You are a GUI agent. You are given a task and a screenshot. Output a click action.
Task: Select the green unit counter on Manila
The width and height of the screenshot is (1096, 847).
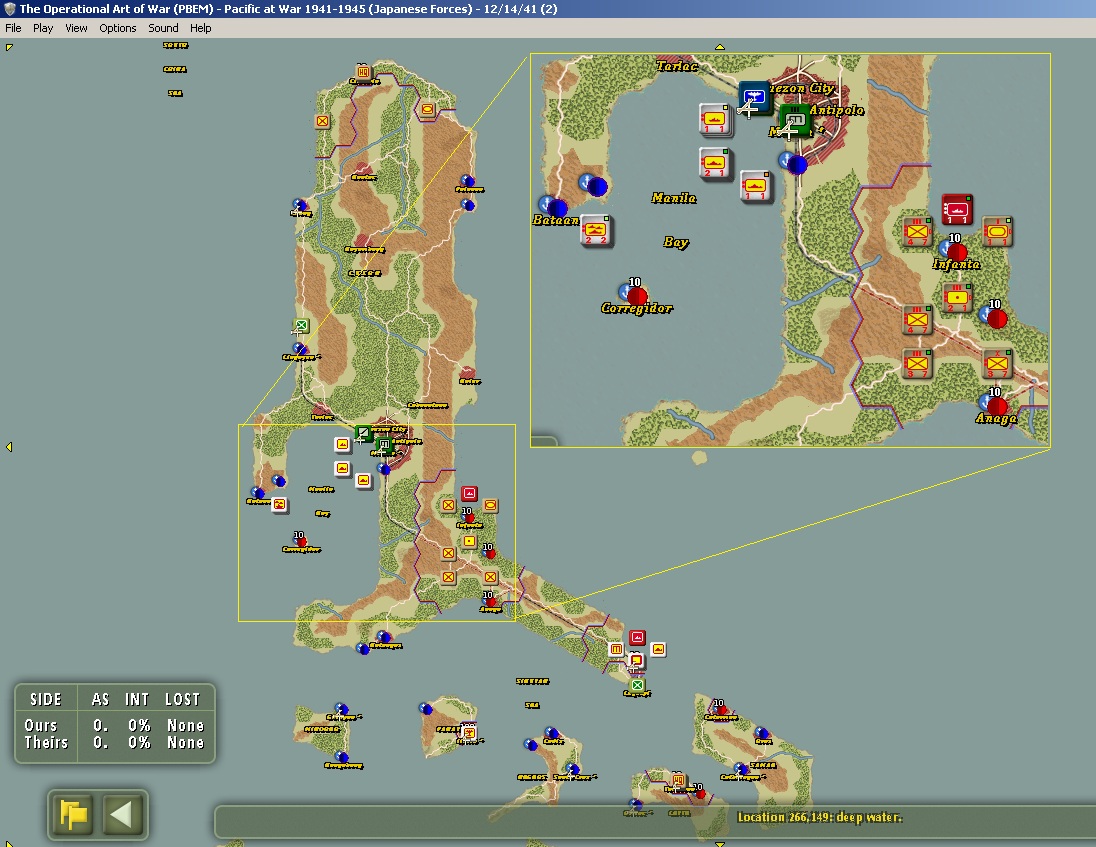[x=795, y=120]
